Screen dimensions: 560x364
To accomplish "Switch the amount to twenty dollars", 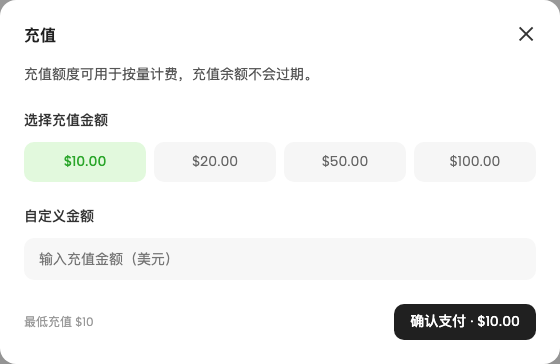I will click(x=215, y=161).
